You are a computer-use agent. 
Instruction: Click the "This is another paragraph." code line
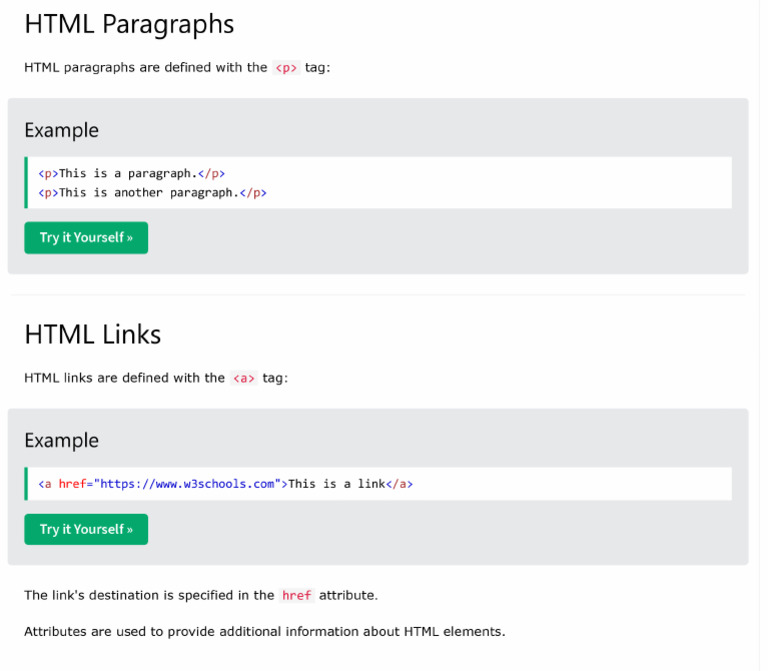(152, 192)
